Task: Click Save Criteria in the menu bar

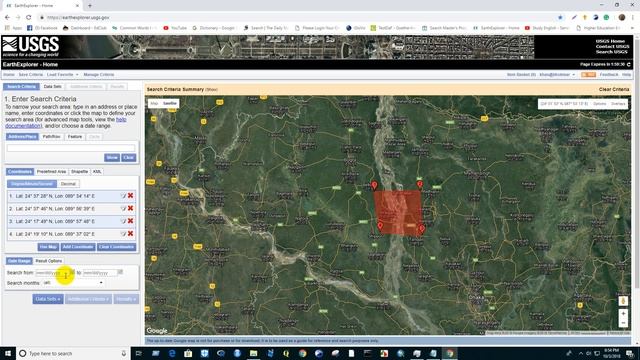Action: coord(31,75)
